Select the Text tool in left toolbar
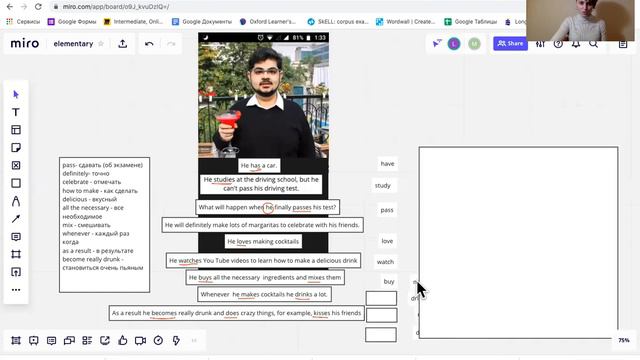Screen dimensions: 640x360 click(16, 112)
